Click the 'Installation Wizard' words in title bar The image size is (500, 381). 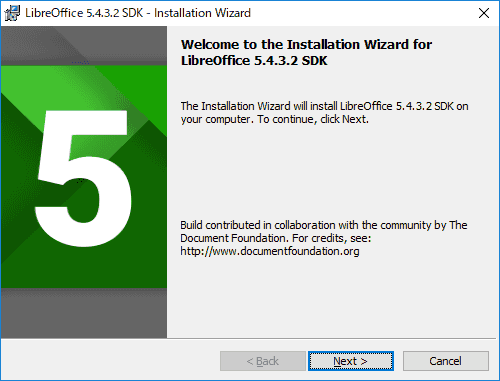tap(202, 13)
